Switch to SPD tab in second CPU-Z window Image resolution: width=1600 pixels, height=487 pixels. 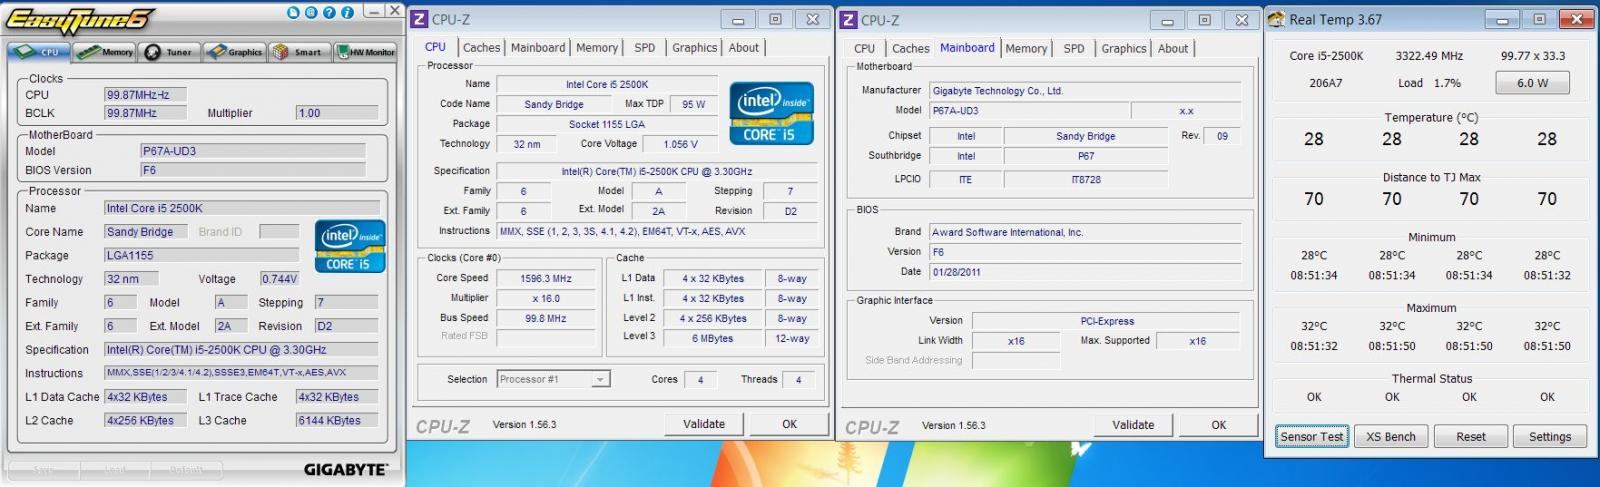coord(1074,48)
